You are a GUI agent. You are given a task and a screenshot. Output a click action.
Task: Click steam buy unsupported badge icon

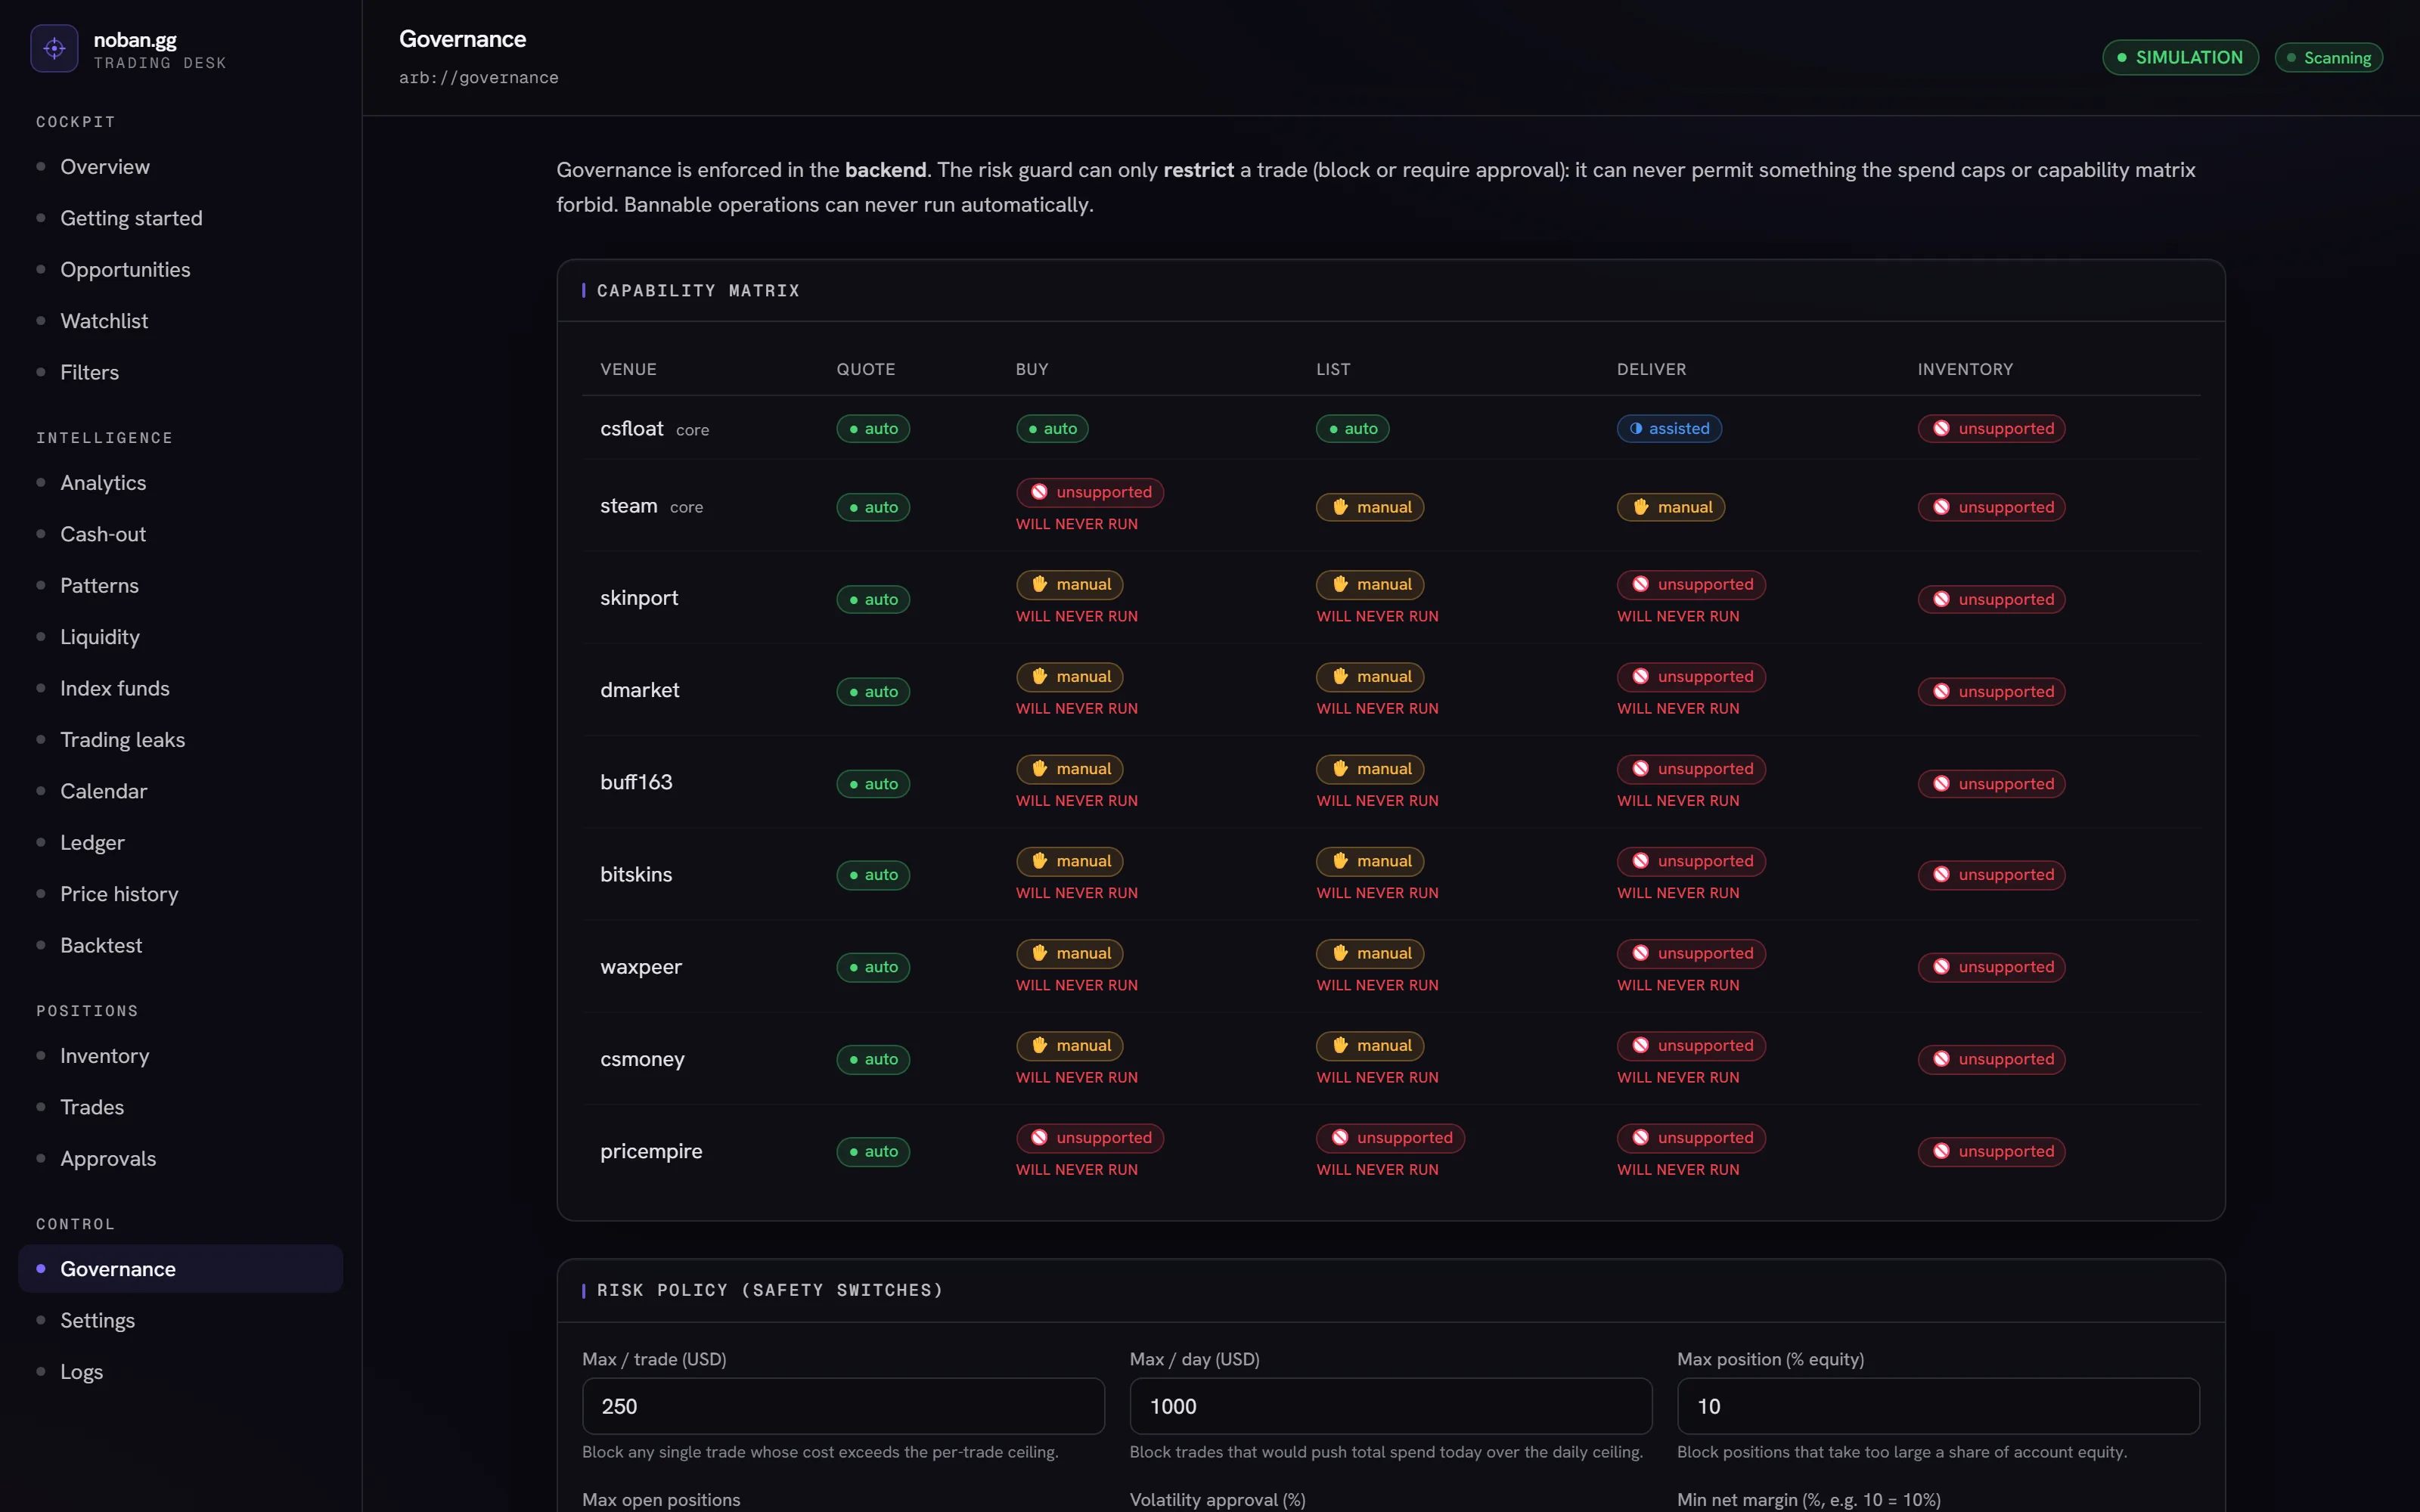coord(1039,492)
